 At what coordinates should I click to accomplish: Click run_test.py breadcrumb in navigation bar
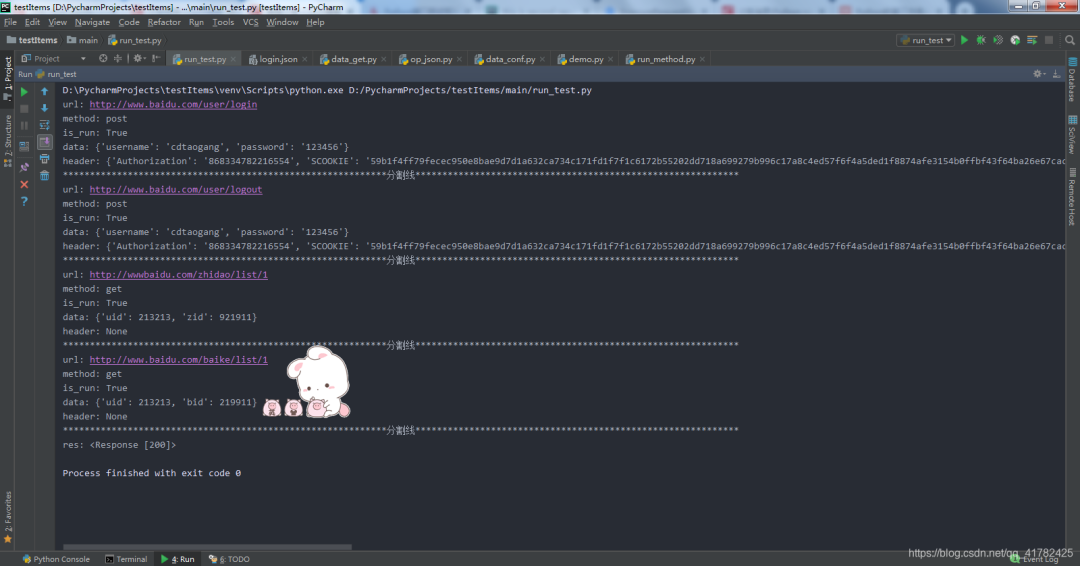(135, 40)
